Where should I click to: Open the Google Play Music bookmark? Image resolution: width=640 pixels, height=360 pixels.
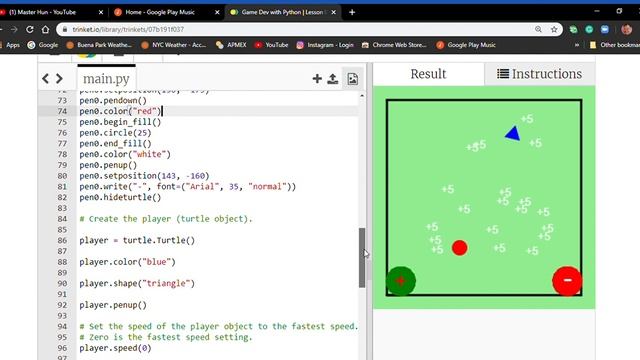coord(466,45)
